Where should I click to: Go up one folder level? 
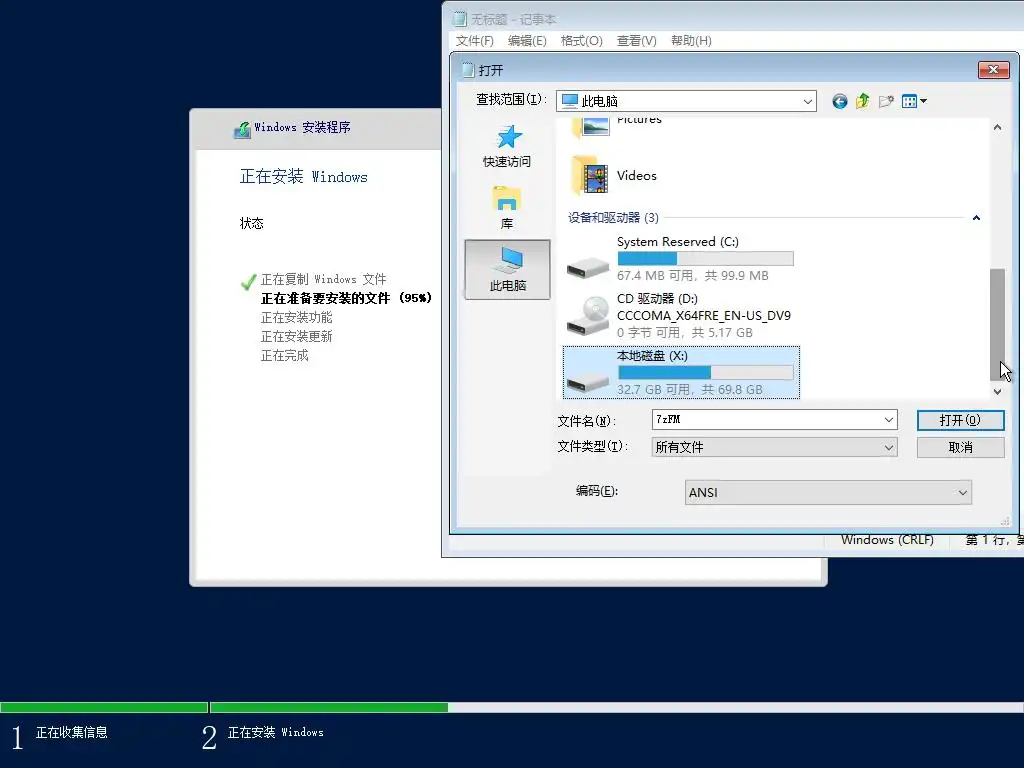click(x=863, y=101)
